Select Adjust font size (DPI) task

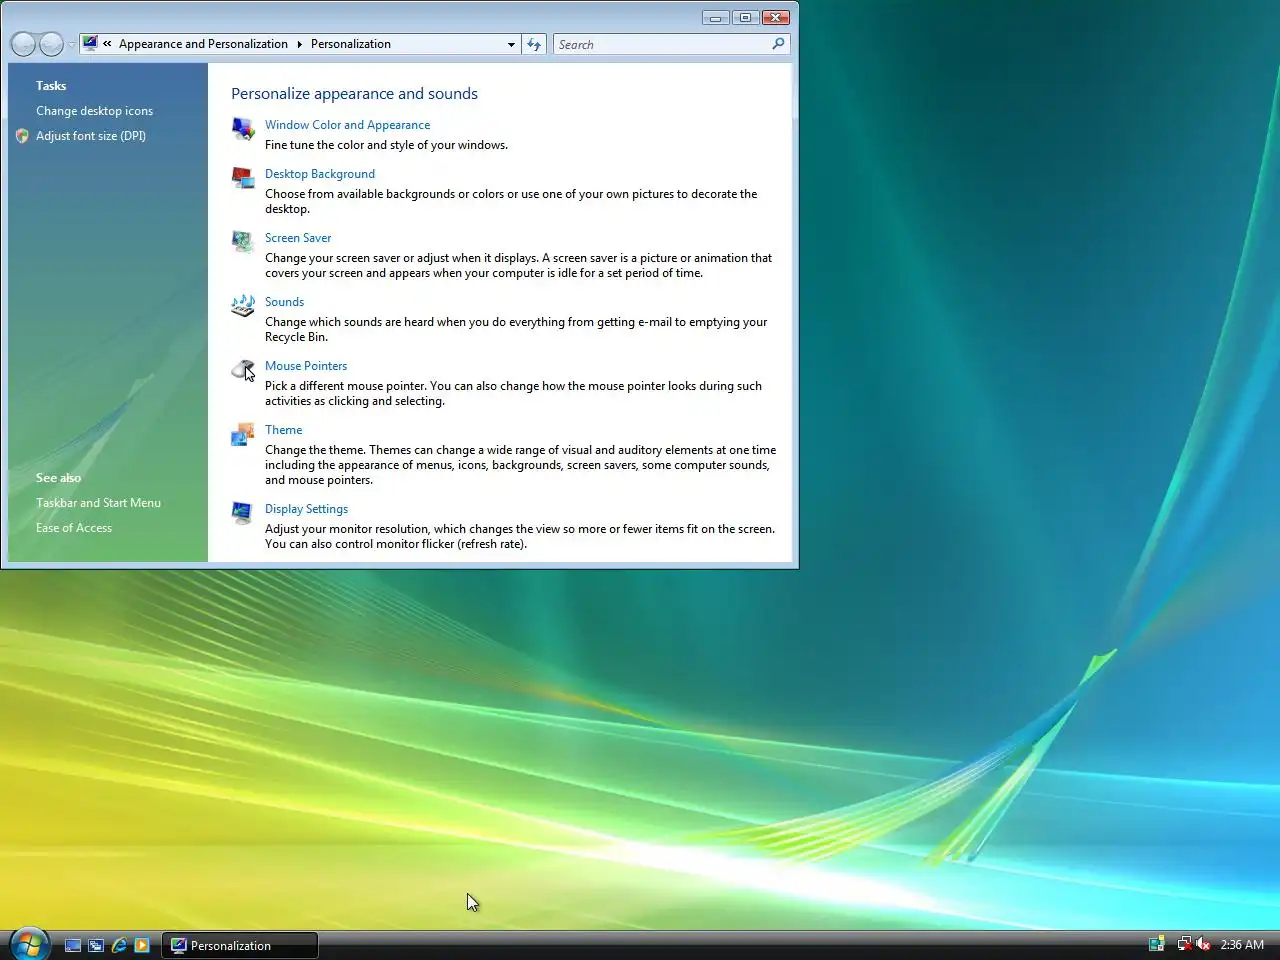pyautogui.click(x=91, y=136)
